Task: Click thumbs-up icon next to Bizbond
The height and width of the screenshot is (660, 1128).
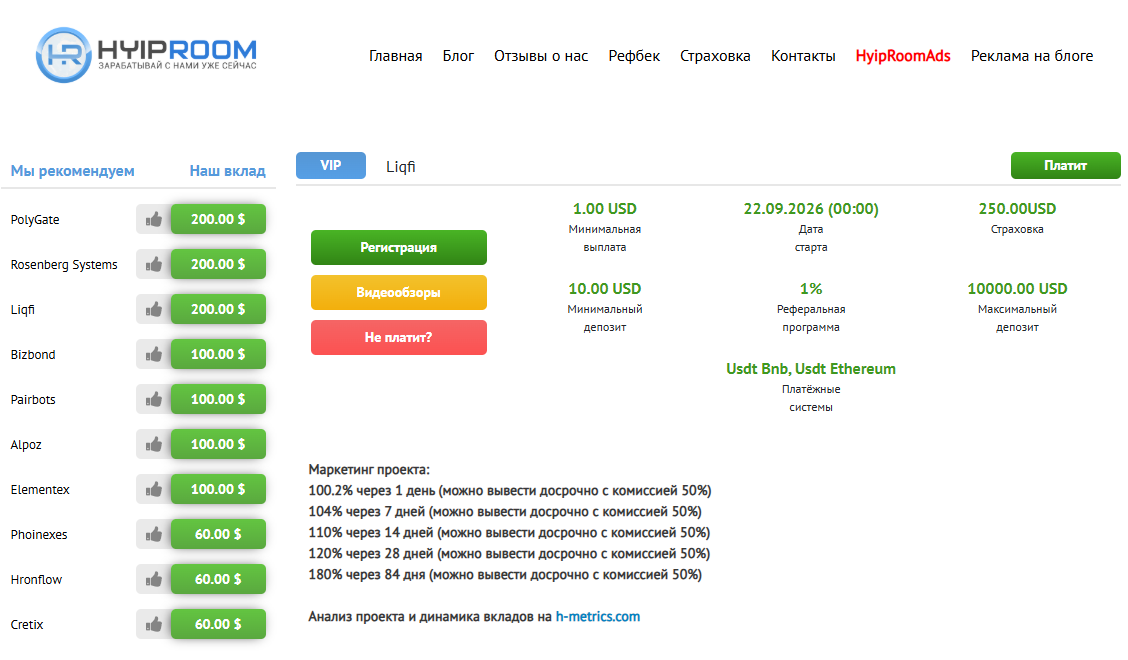Action: tap(154, 355)
